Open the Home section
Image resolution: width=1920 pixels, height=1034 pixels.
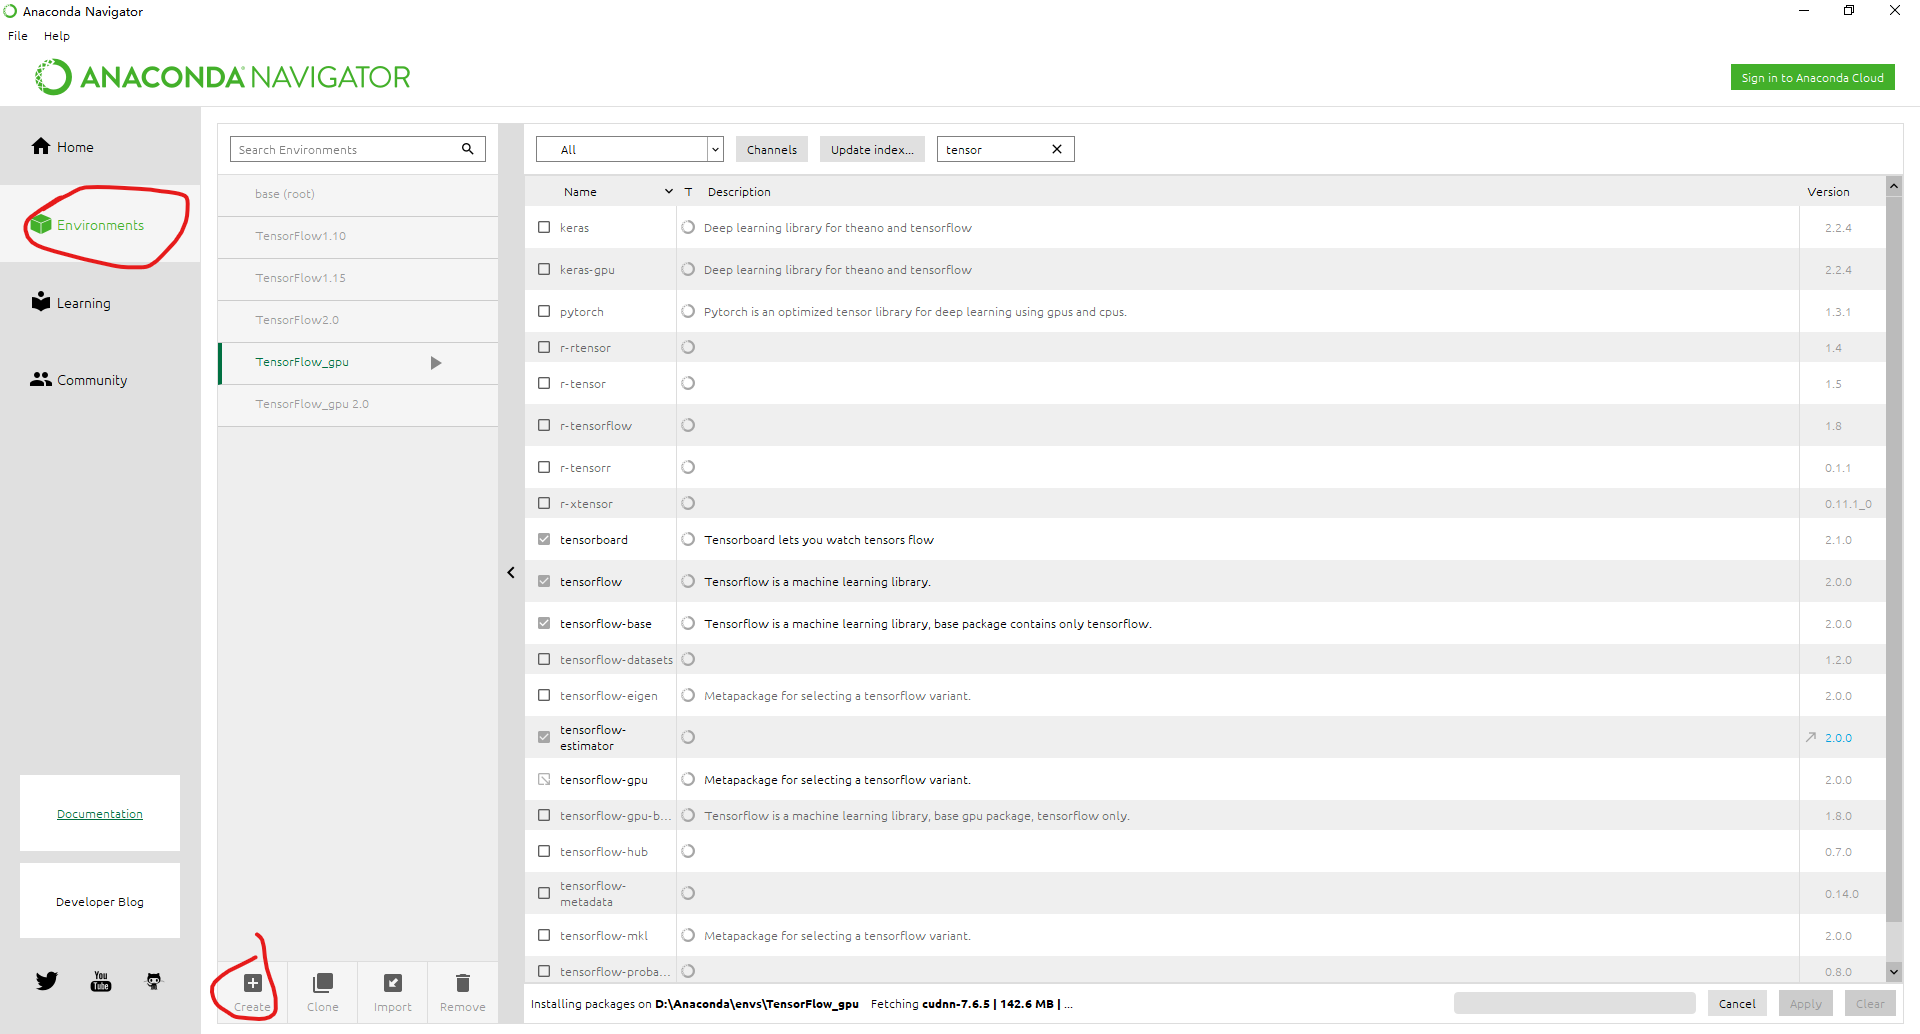(100, 146)
